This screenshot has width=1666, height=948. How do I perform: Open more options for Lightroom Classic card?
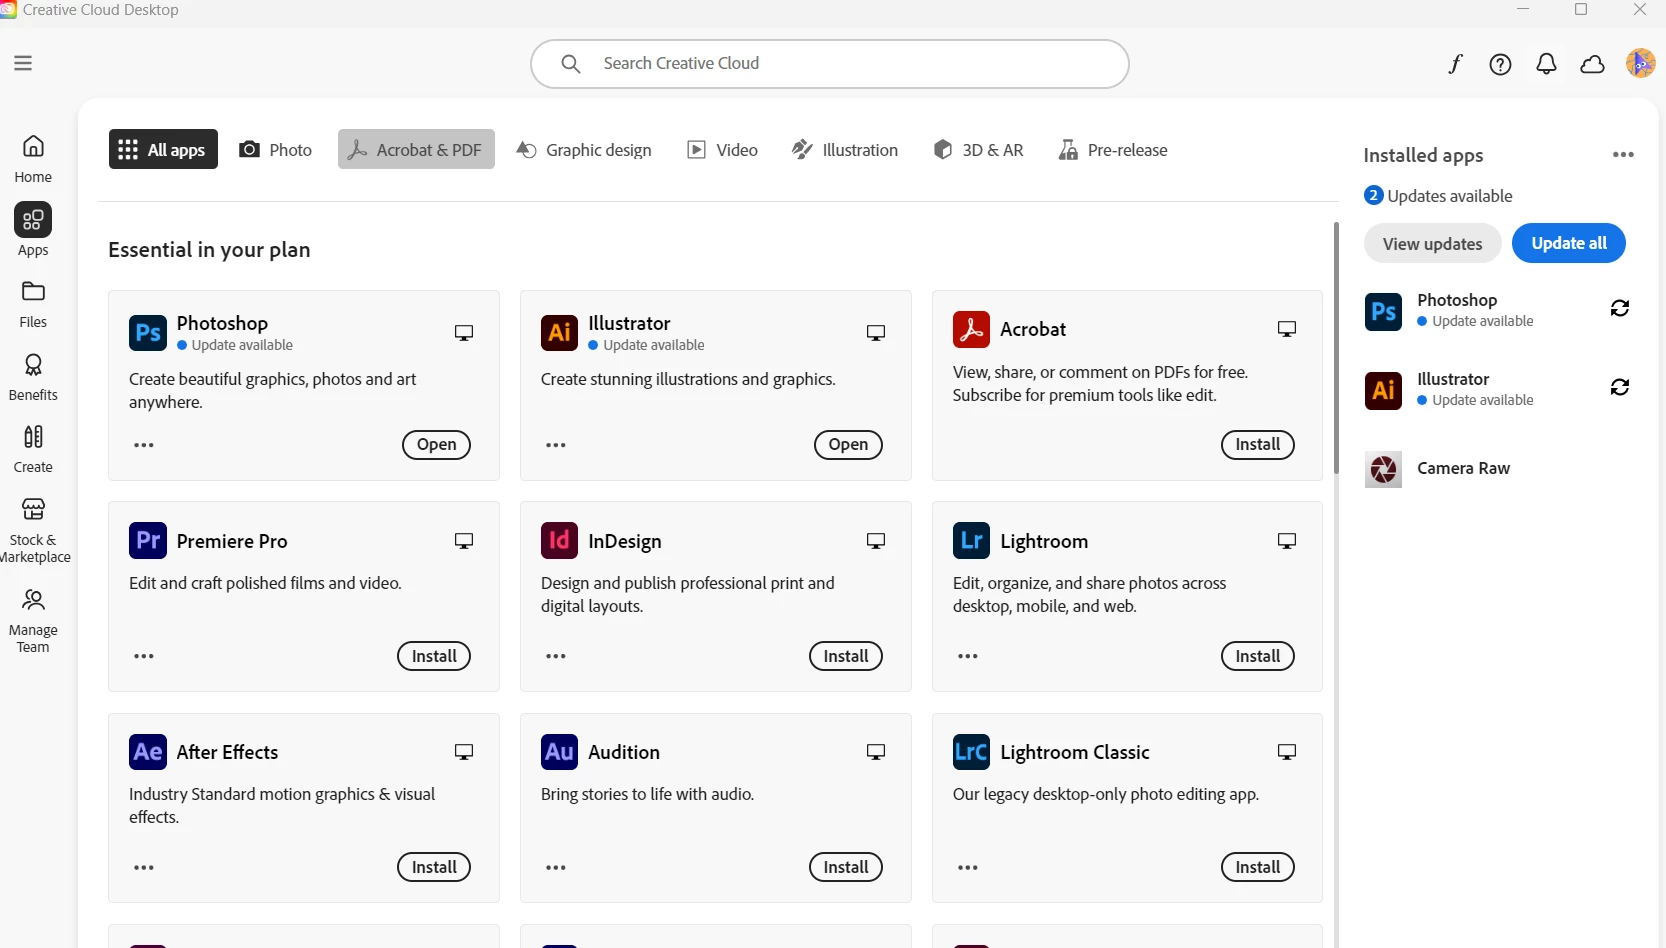(968, 867)
